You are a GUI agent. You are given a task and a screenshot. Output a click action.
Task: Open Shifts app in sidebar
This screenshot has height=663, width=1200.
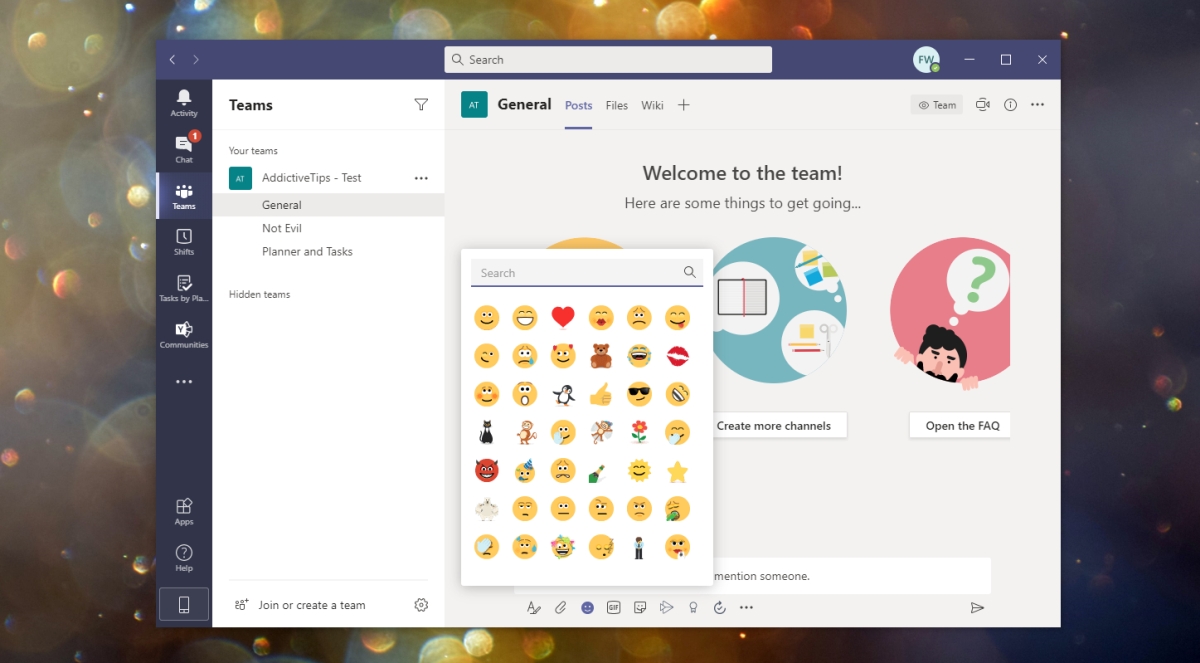coord(184,242)
